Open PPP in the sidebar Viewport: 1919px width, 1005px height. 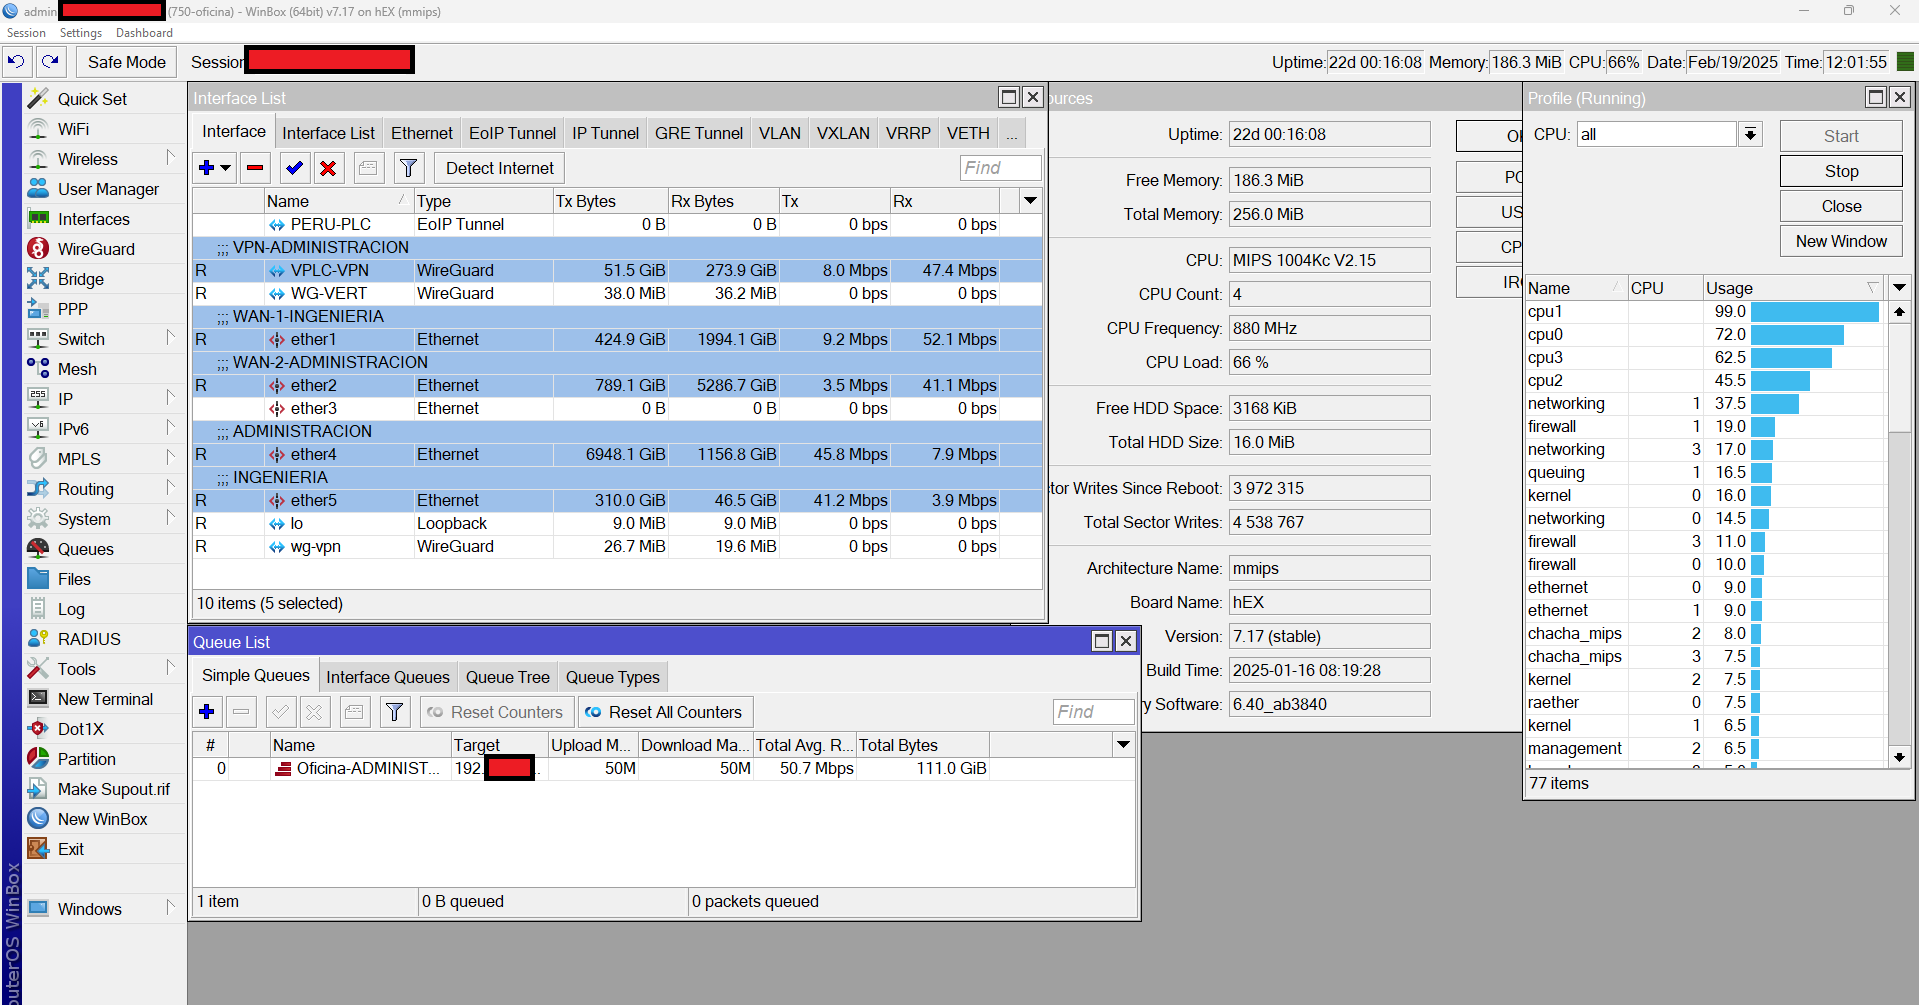72,309
